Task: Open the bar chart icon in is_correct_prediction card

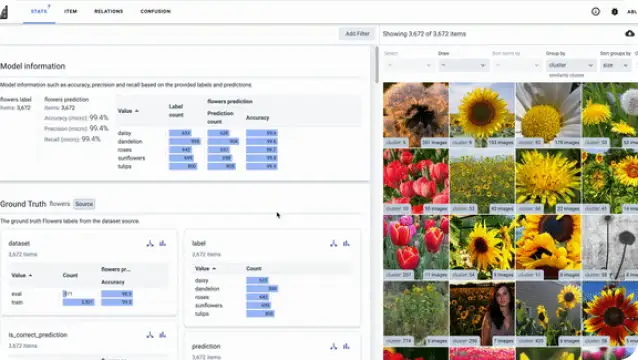Action: coord(162,335)
